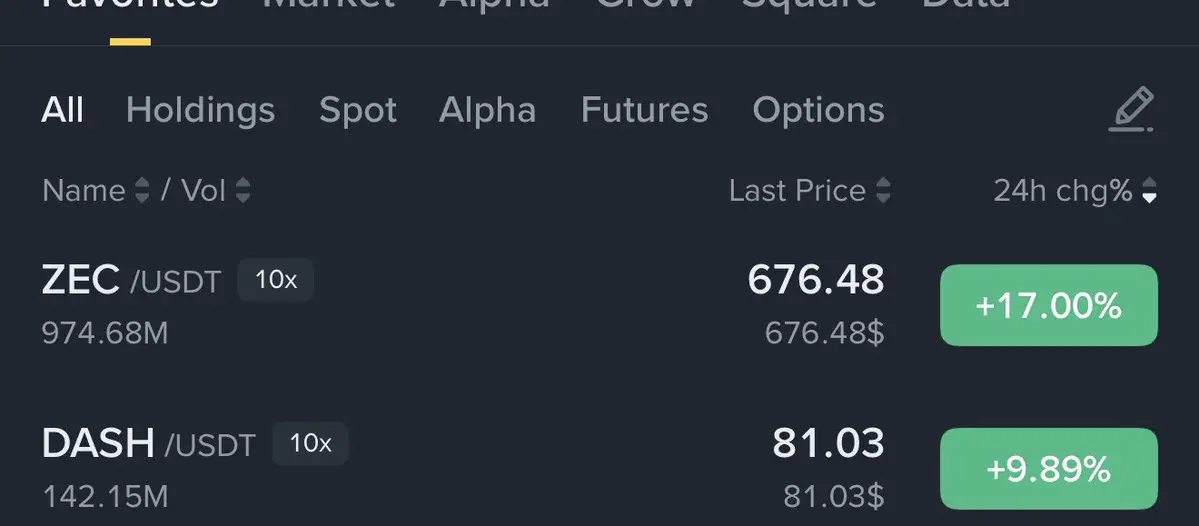Tap the 10x badge beside ZEC/USDT
Screen dimensions: 1199x526
pos(275,280)
